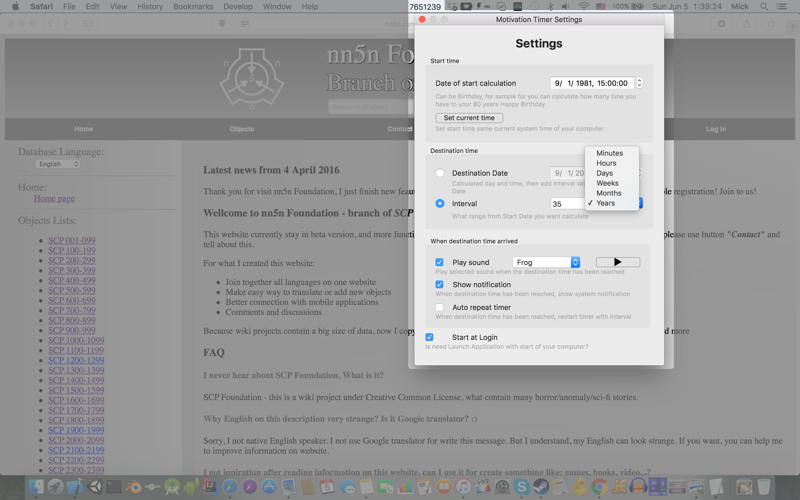Toggle the Play sound checkbox
Screen dimensions: 800x500
click(439, 262)
